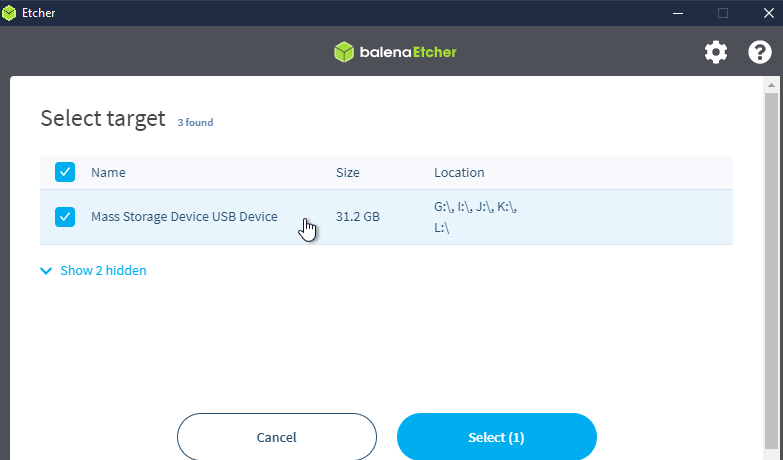Toggle the select-all checkbox in table header
783x460 pixels.
click(65, 172)
